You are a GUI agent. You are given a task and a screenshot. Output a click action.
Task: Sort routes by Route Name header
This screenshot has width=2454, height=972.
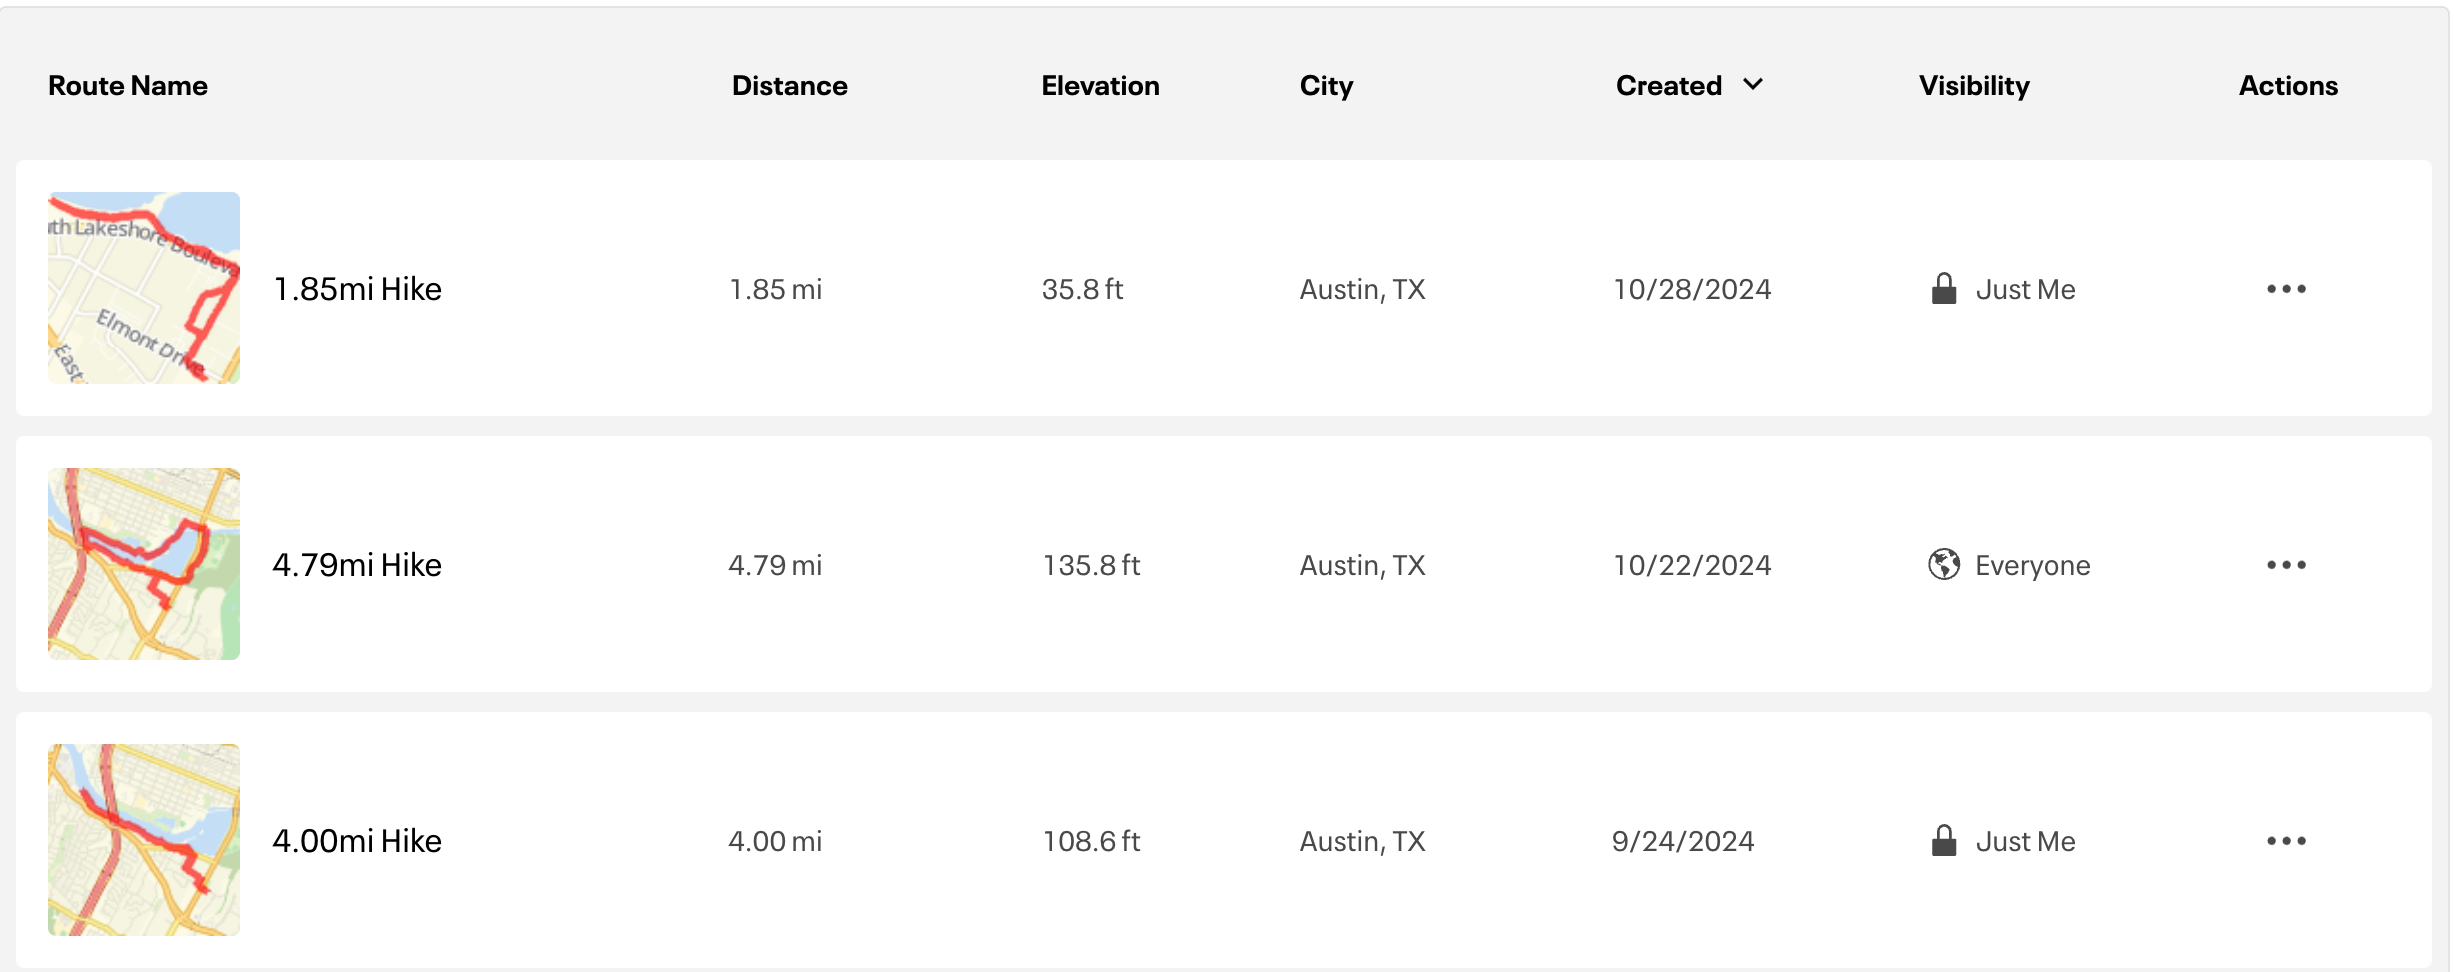click(x=128, y=86)
